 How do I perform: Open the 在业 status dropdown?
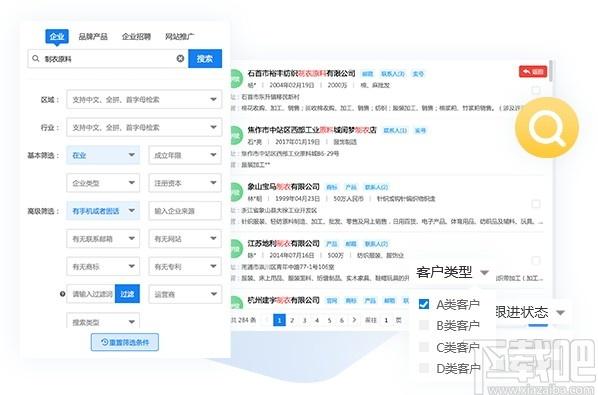coord(103,155)
